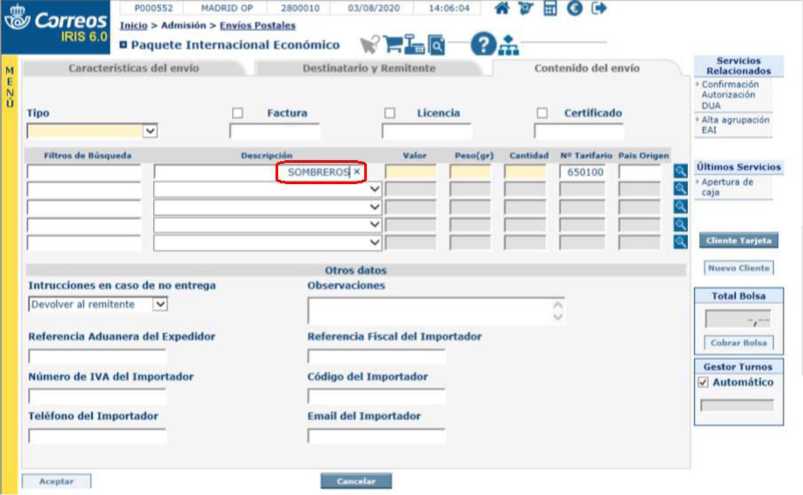The width and height of the screenshot is (803, 495).
Task: Click the Cancelar button
Action: 356,481
